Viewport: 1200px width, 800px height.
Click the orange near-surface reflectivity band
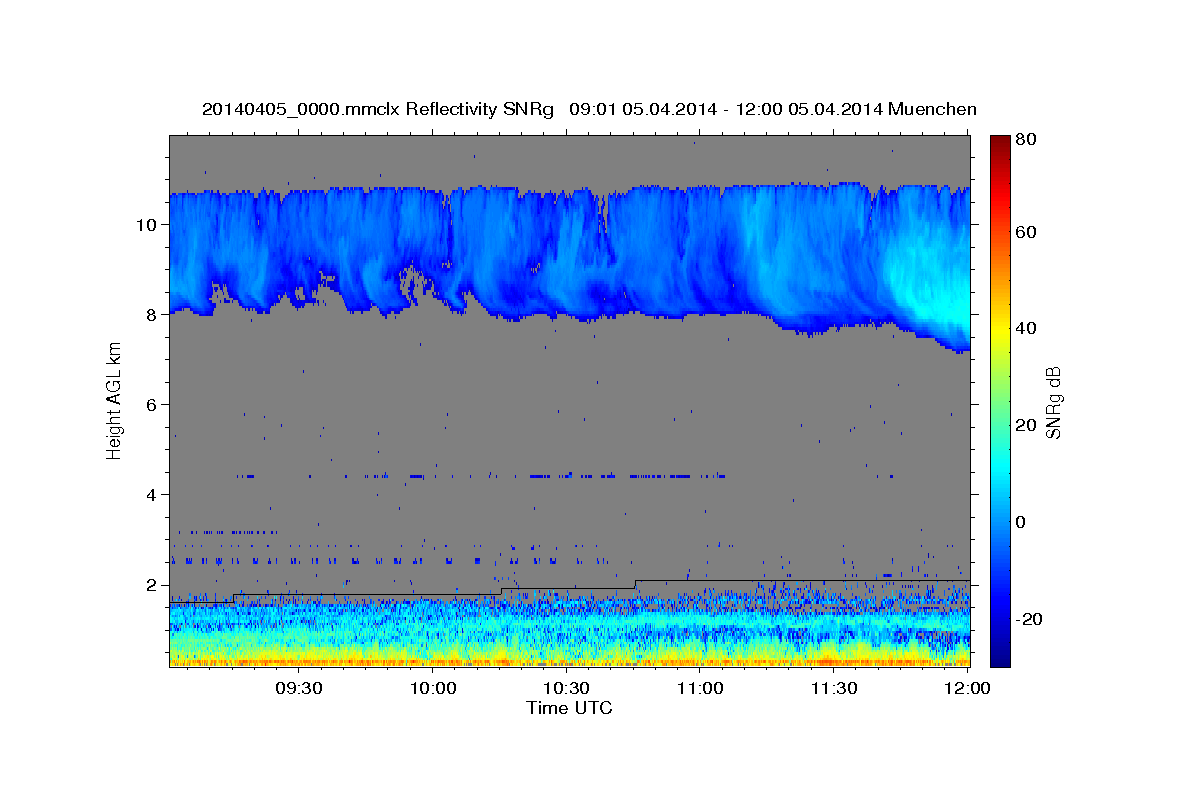tap(569, 661)
